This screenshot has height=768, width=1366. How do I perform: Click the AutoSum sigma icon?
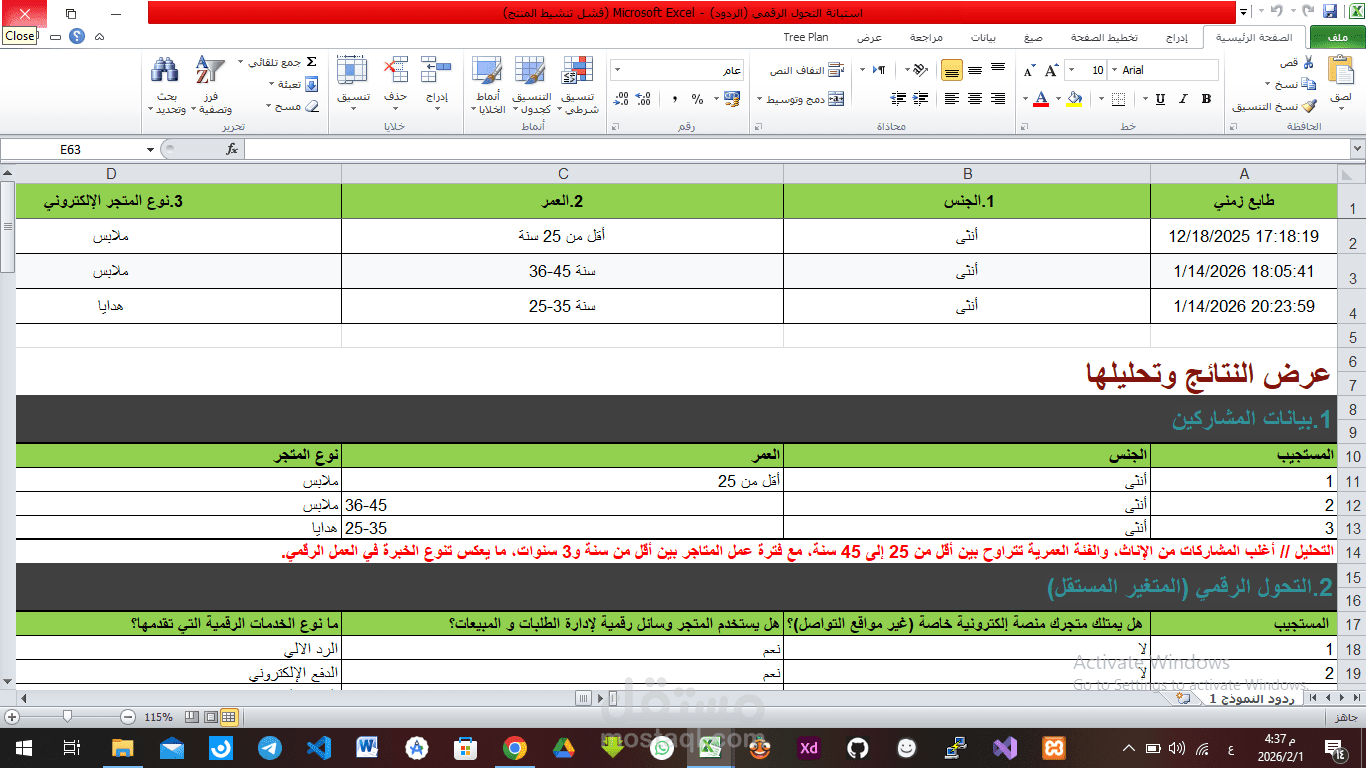311,62
